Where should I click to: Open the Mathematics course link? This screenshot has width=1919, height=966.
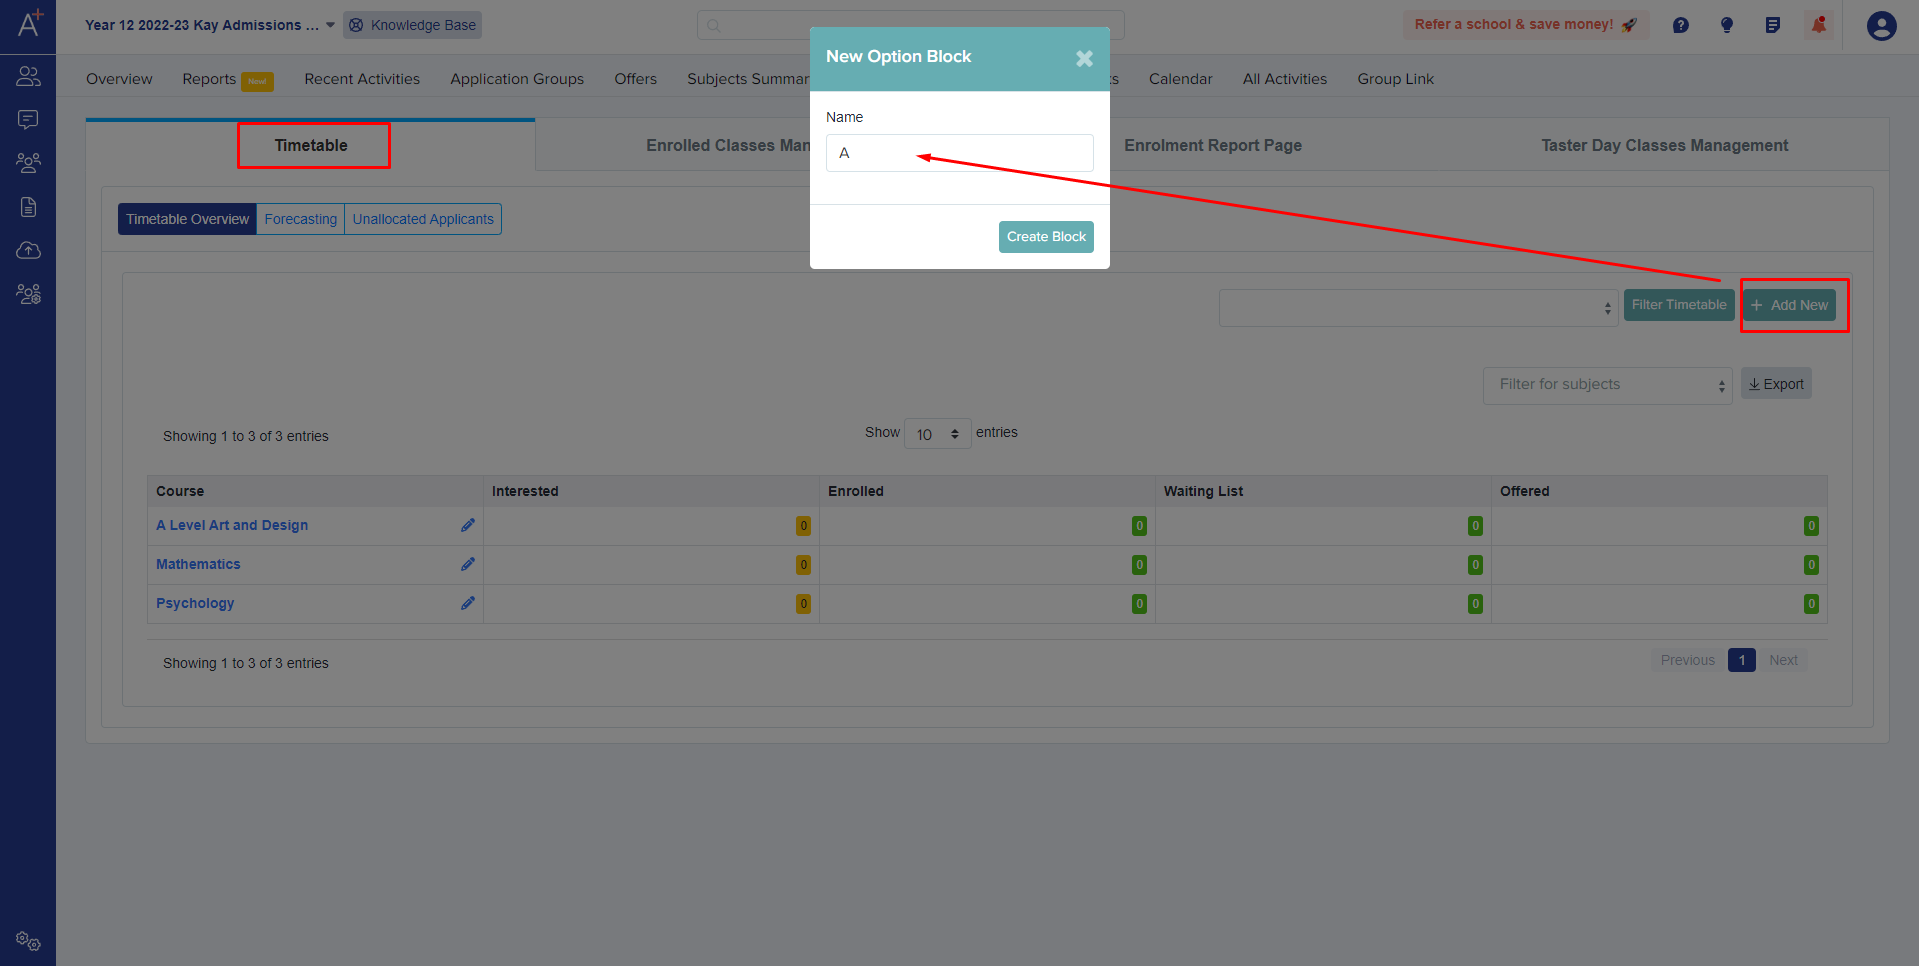[x=198, y=564]
